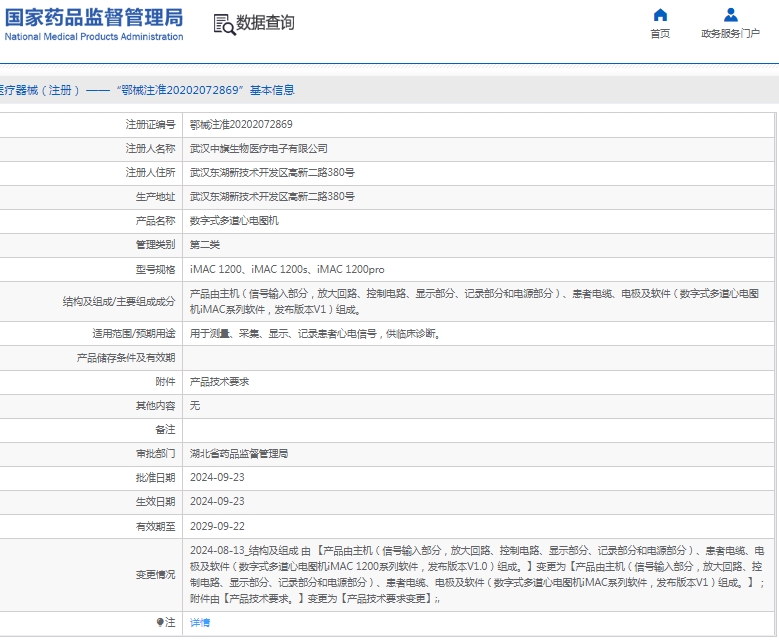Click the 国家药品监督管理局 logo
This screenshot has width=779, height=641.
coord(94,18)
